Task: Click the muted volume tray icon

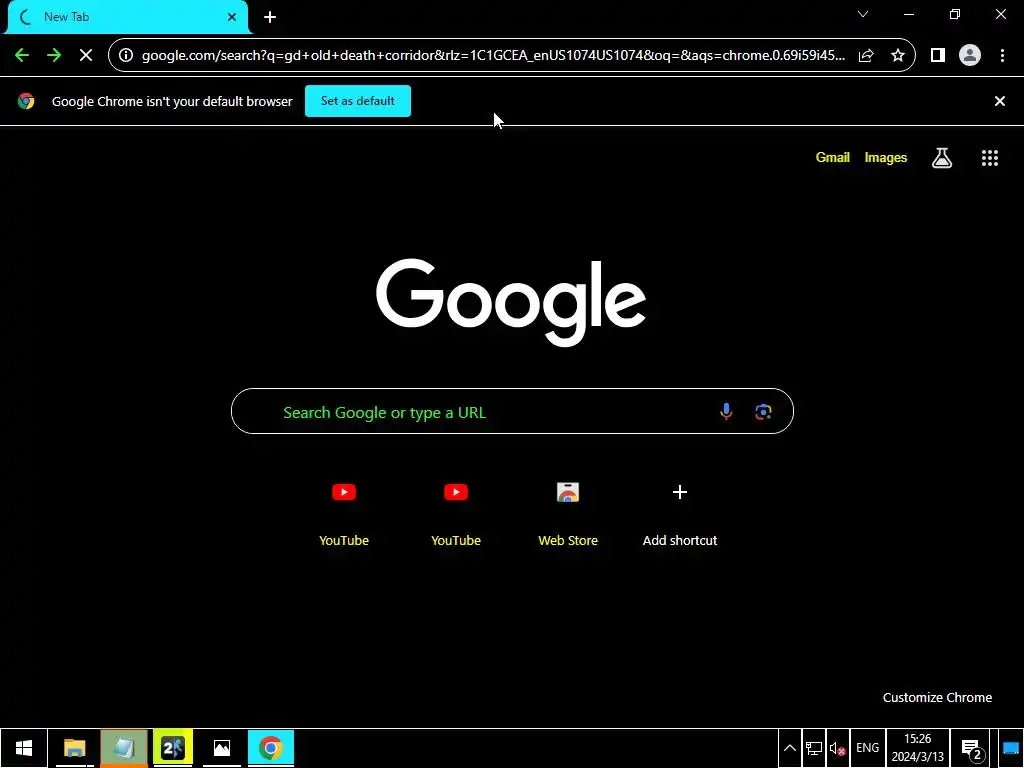Action: [x=837, y=748]
